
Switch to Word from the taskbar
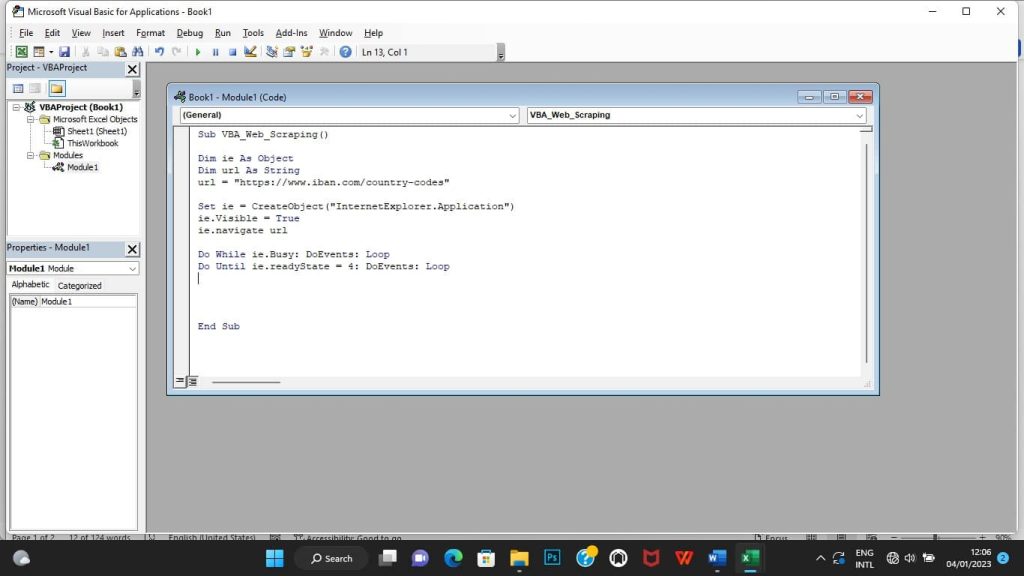click(x=717, y=558)
